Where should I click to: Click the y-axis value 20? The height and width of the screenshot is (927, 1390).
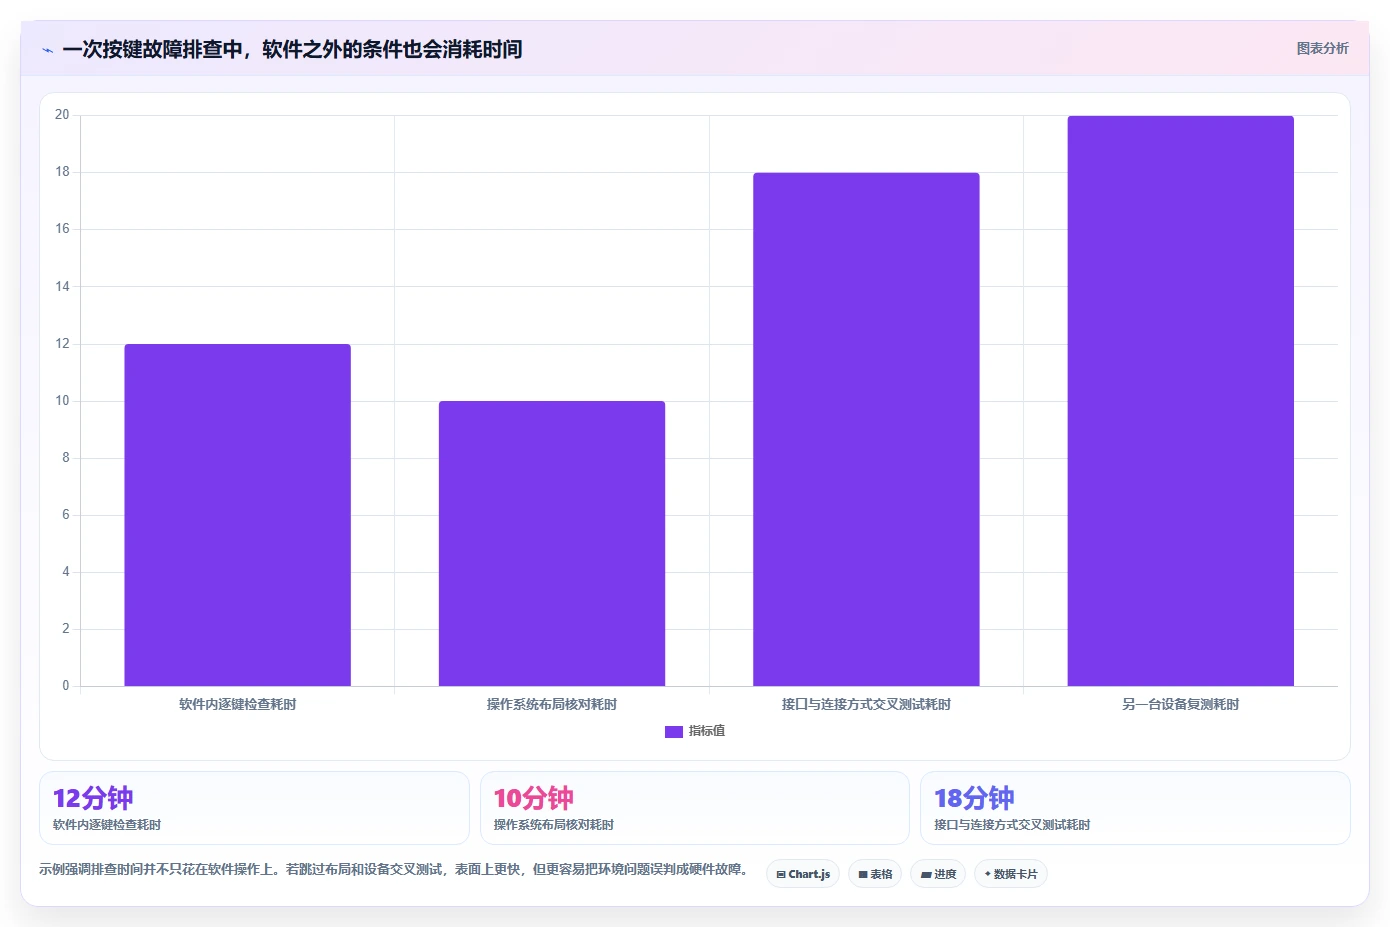(x=62, y=115)
